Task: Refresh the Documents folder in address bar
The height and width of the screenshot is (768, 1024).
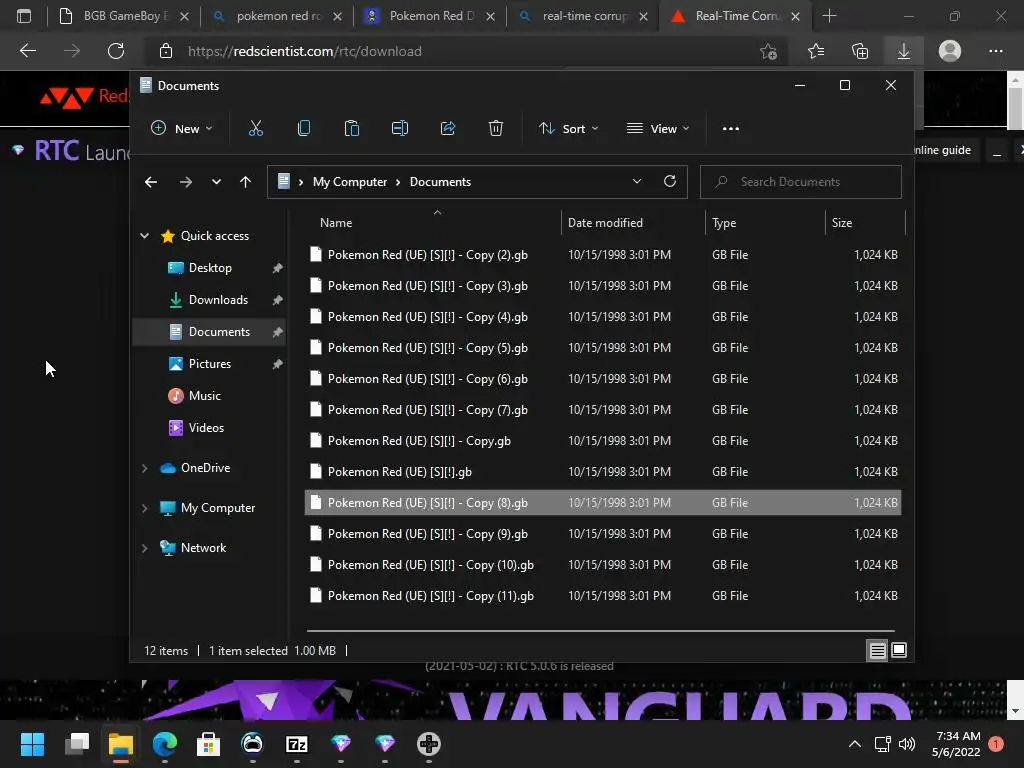Action: 669,182
